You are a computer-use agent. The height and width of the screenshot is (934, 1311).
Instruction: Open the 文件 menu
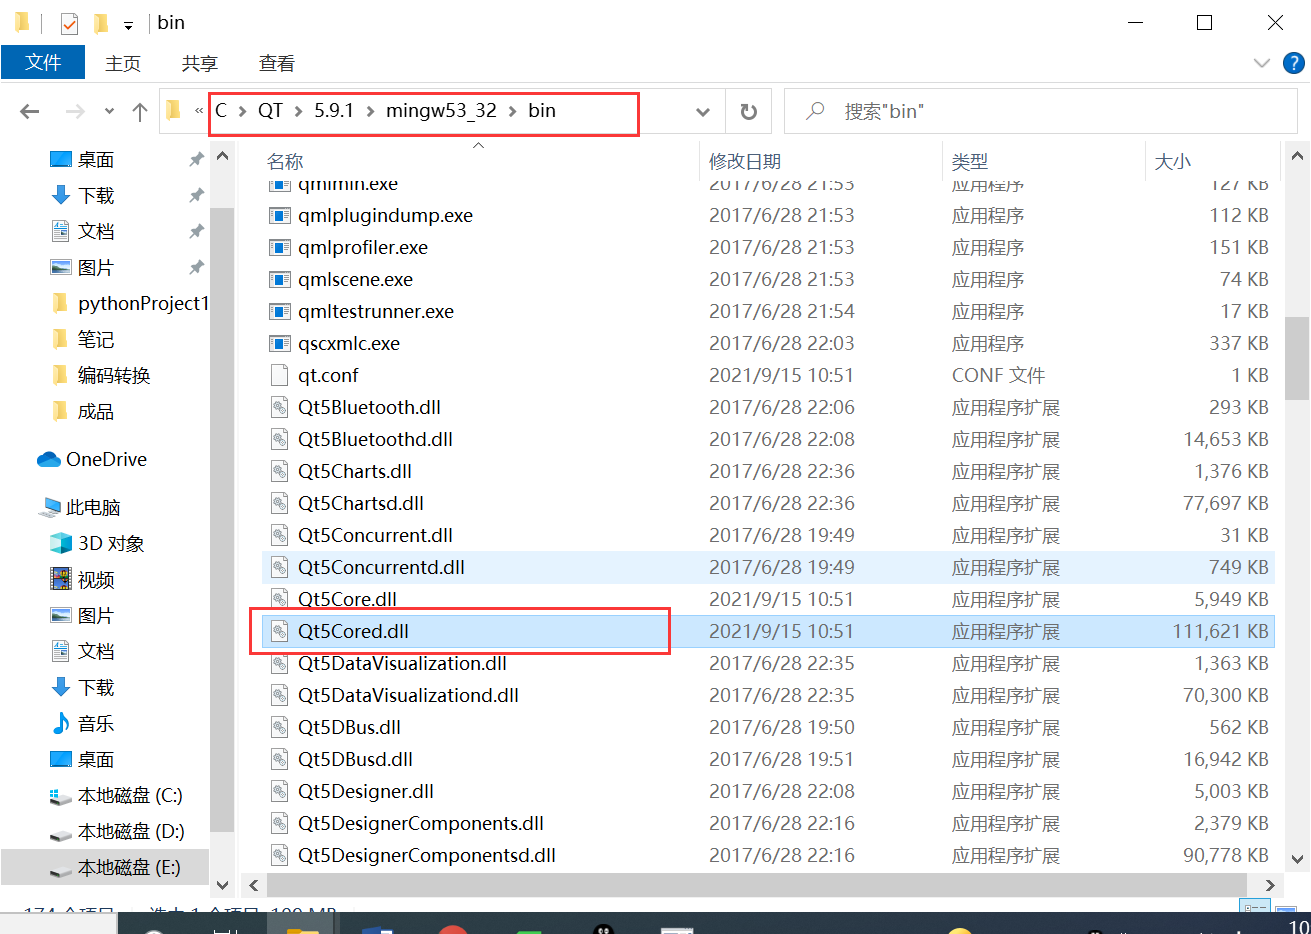click(43, 62)
